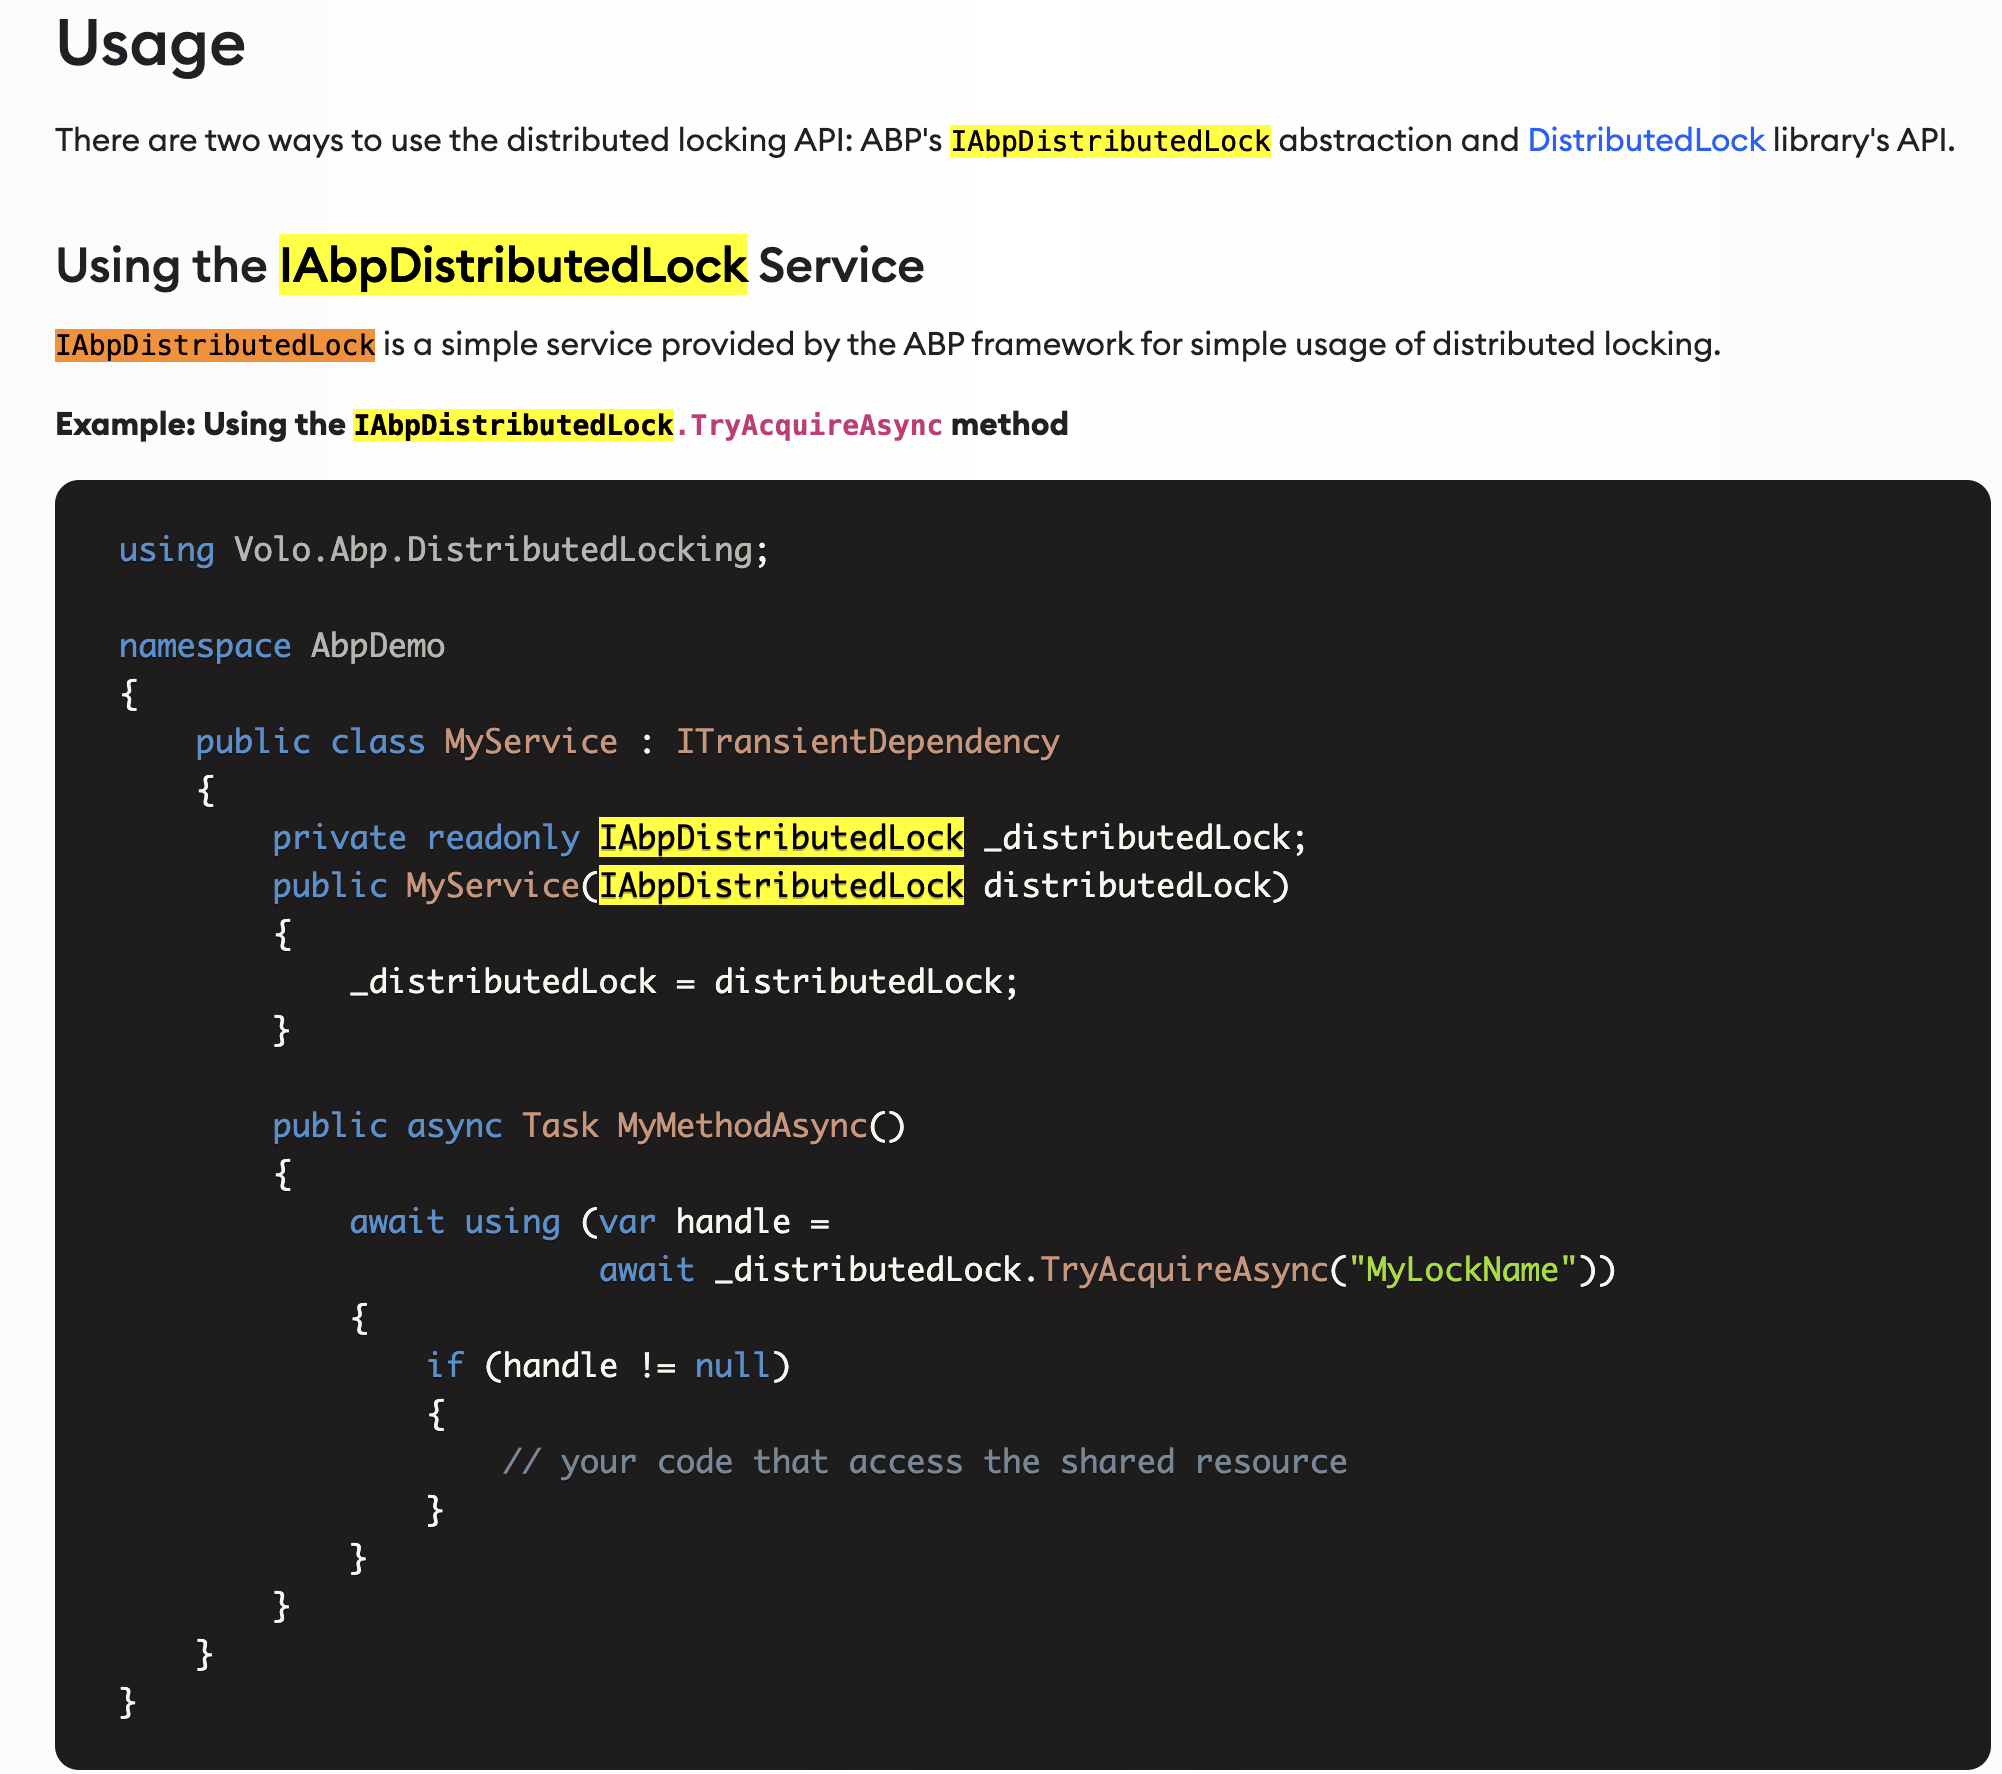Click the null keyword in if condition
2002x1774 pixels.
[732, 1365]
